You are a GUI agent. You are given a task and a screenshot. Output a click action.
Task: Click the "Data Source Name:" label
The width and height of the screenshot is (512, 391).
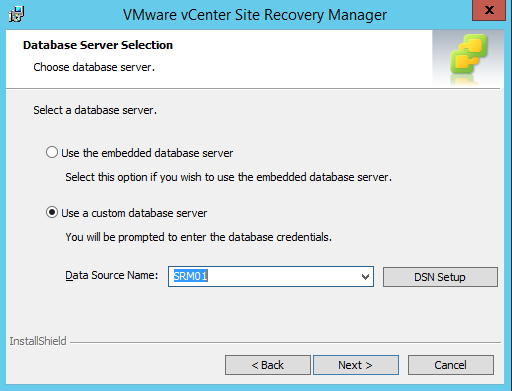pyautogui.click(x=112, y=275)
